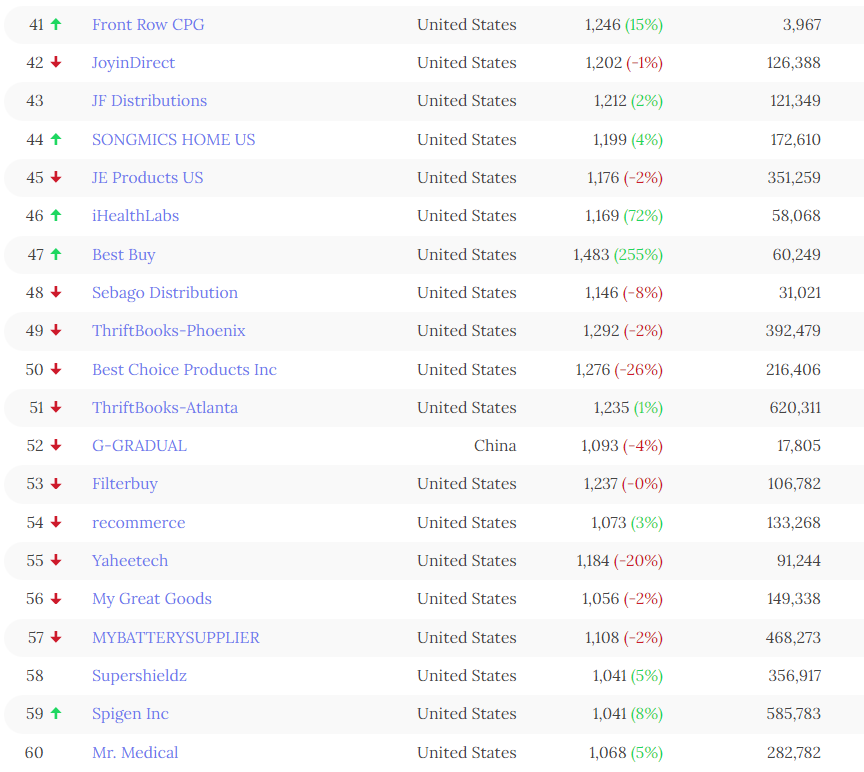Click red down arrow beside rank 48
The height and width of the screenshot is (772, 864).
tap(56, 292)
